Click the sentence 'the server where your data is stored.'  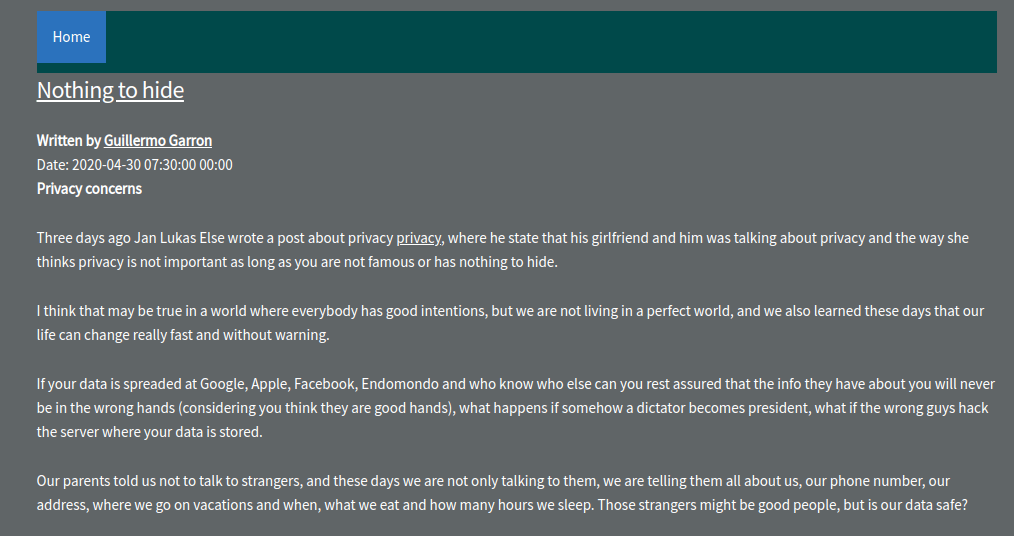pos(149,432)
